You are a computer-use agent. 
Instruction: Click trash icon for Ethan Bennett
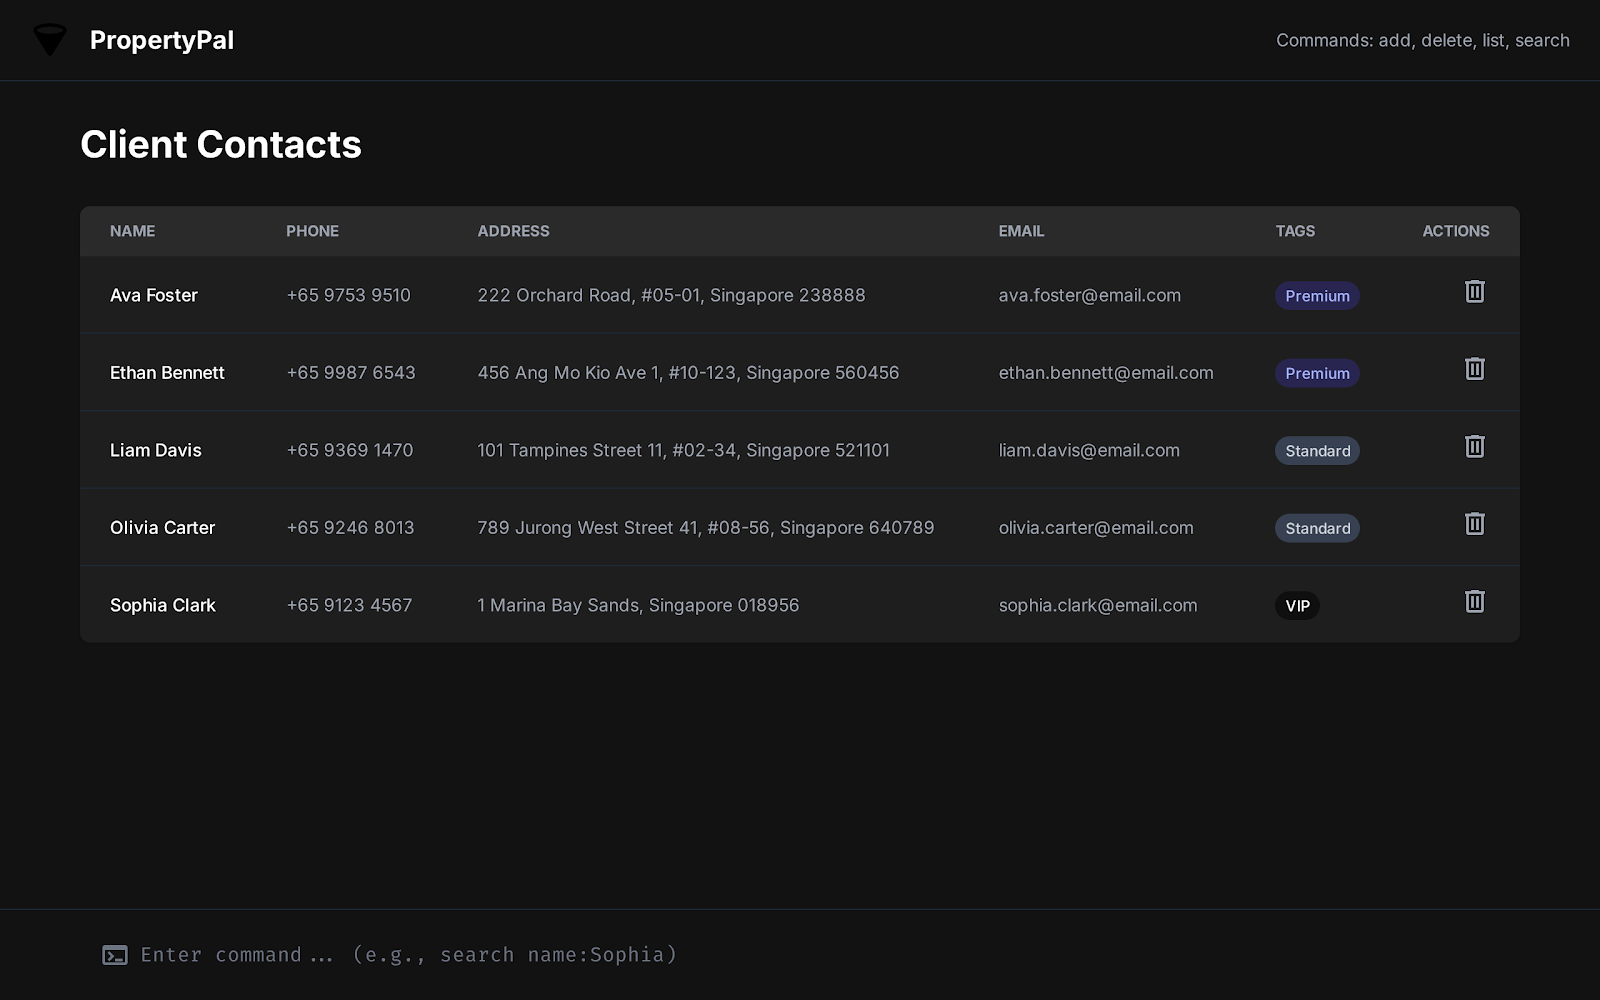(1474, 369)
